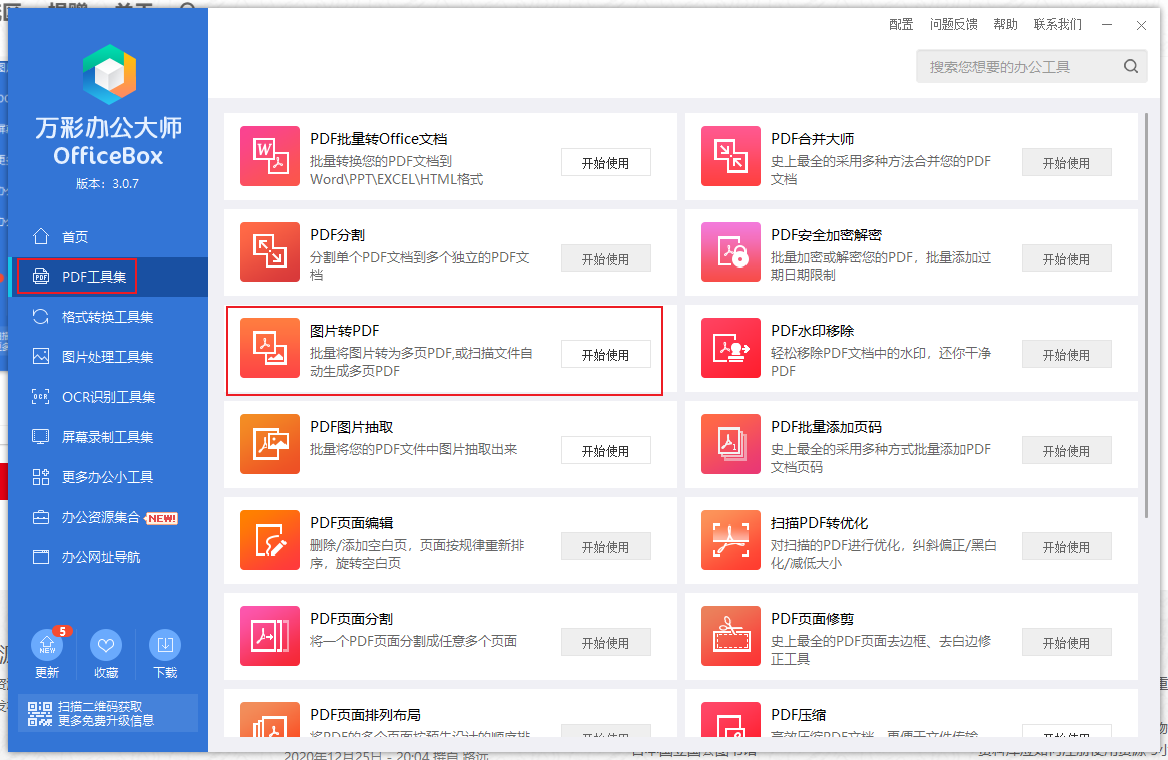The image size is (1168, 760).
Task: Click the PDF页面分割 tool icon
Action: [x=270, y=636]
